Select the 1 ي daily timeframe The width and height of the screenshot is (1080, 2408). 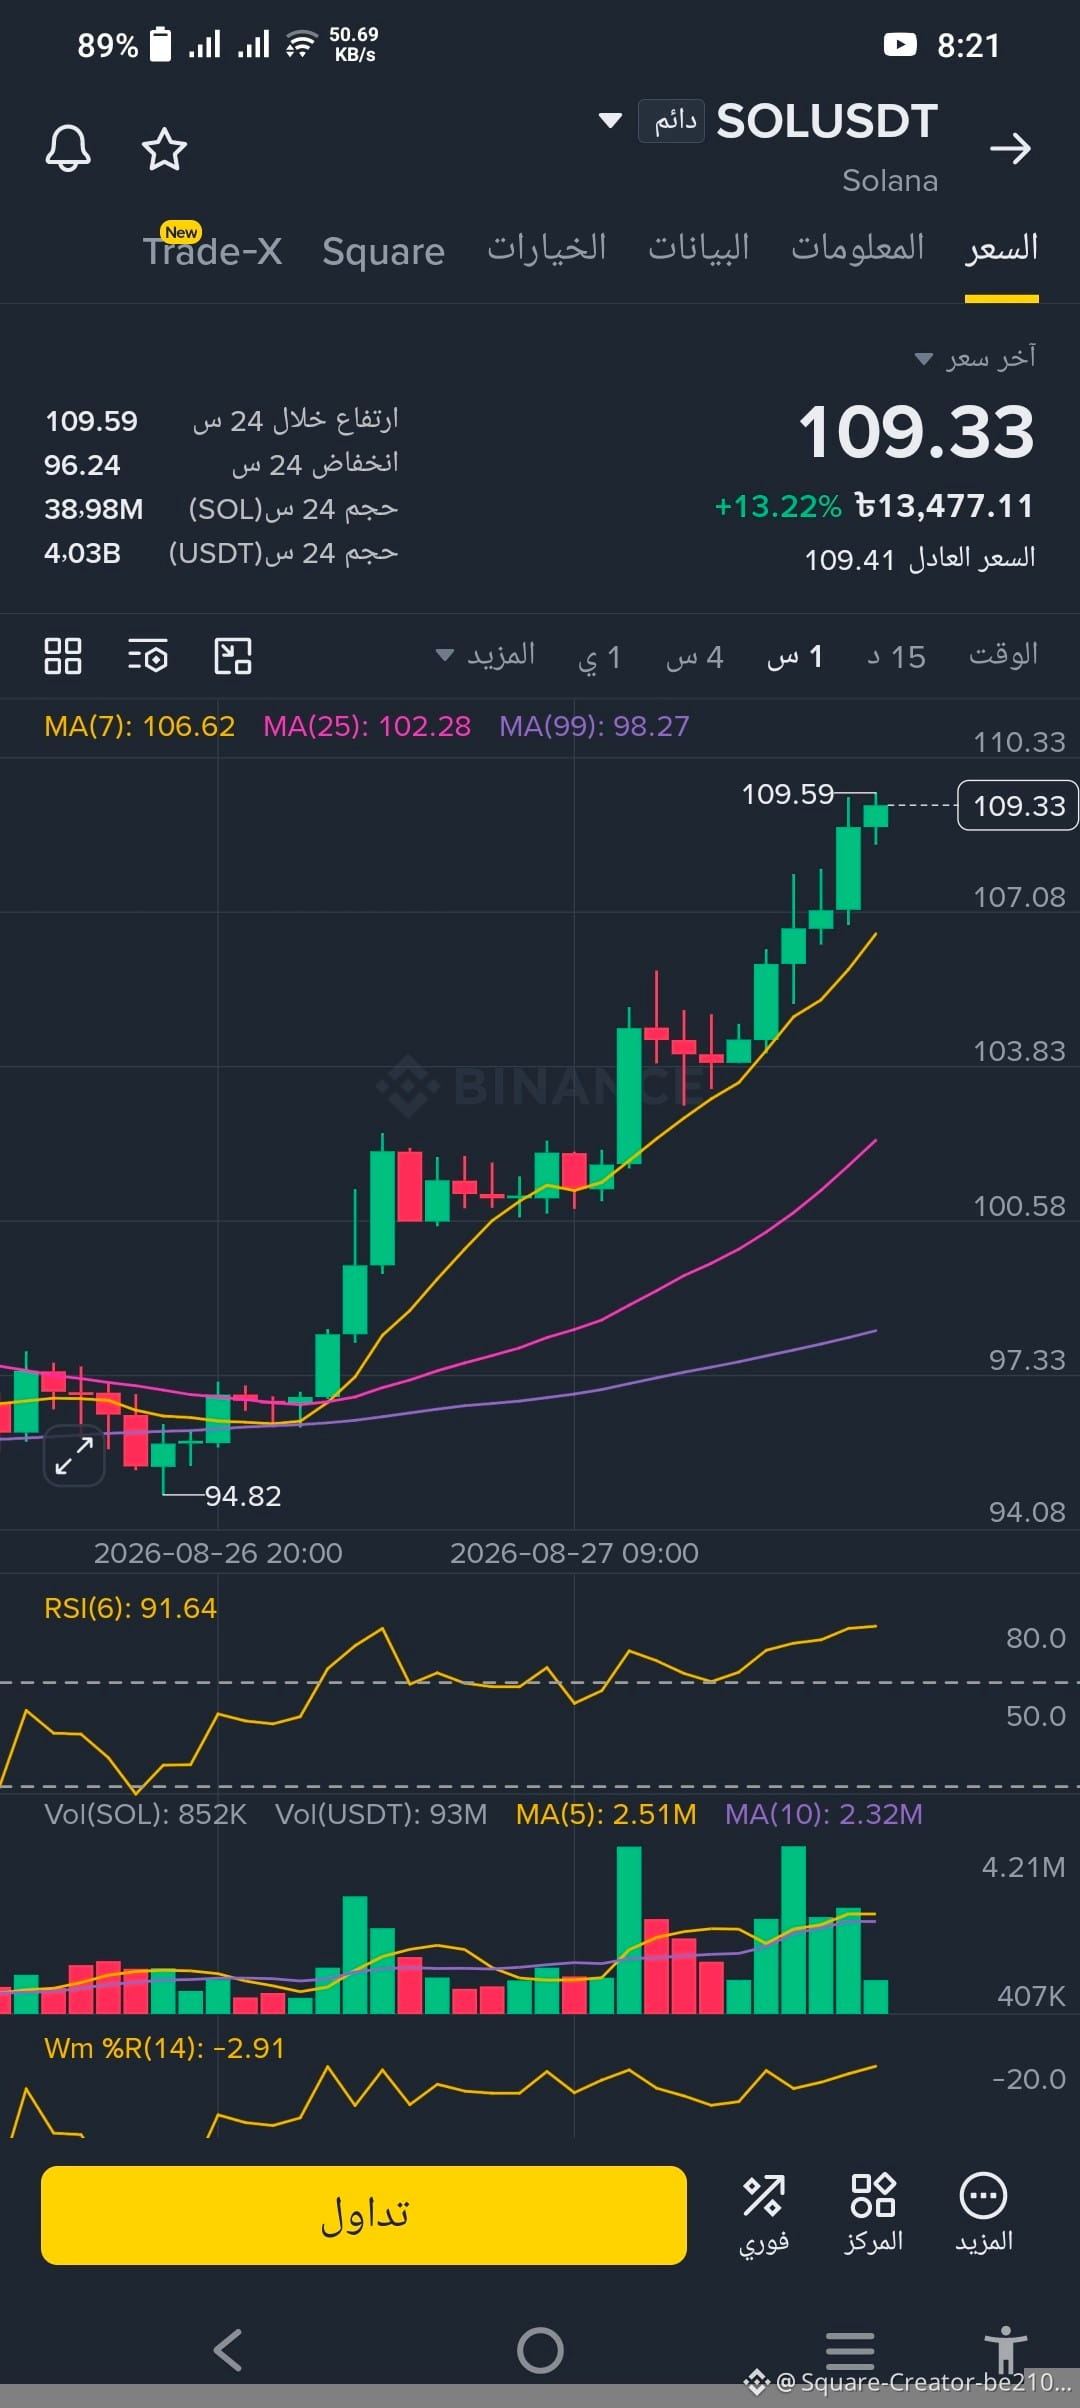tap(600, 657)
